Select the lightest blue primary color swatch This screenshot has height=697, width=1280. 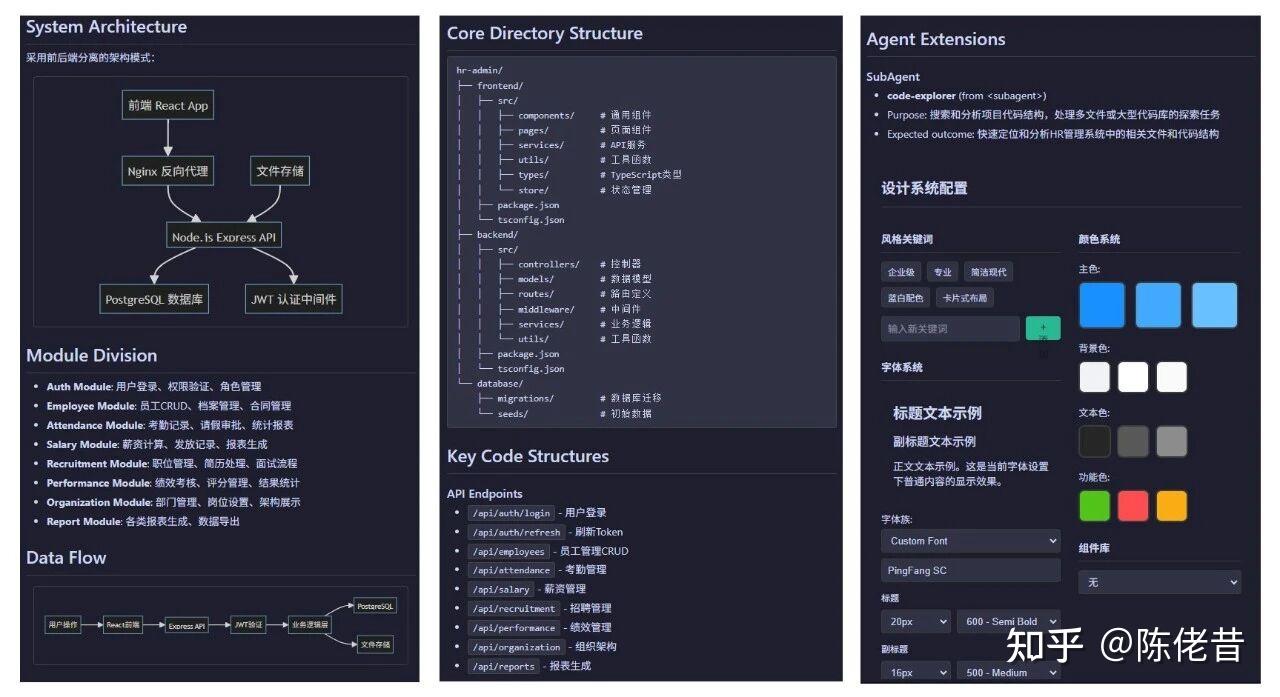1214,305
